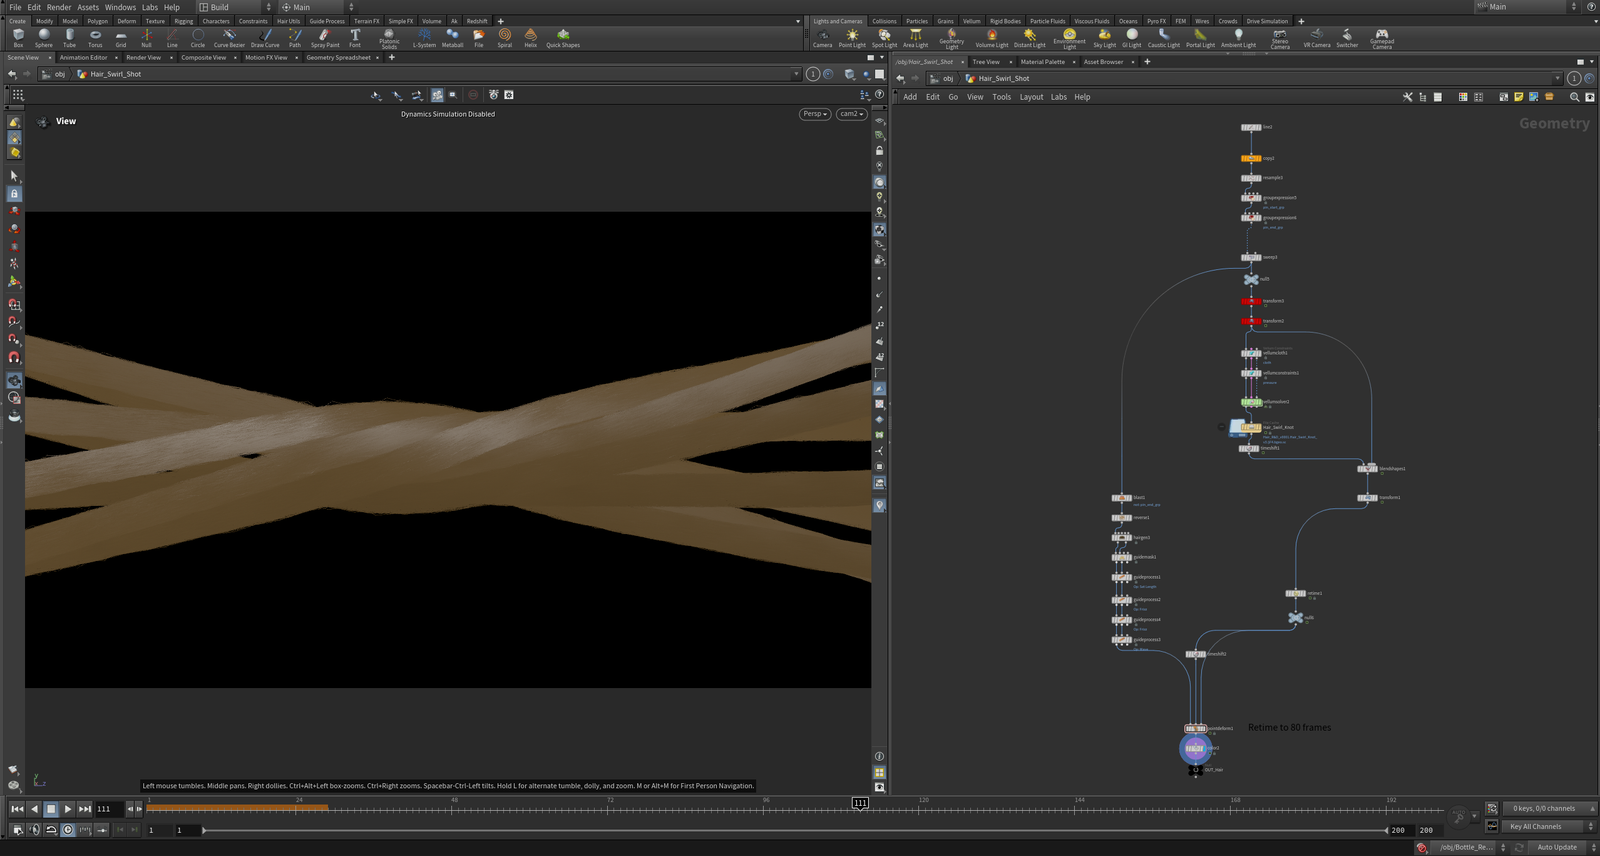Screen dimensions: 1600x856
Task: Toggle the real-time playback clock button
Action: [68, 830]
